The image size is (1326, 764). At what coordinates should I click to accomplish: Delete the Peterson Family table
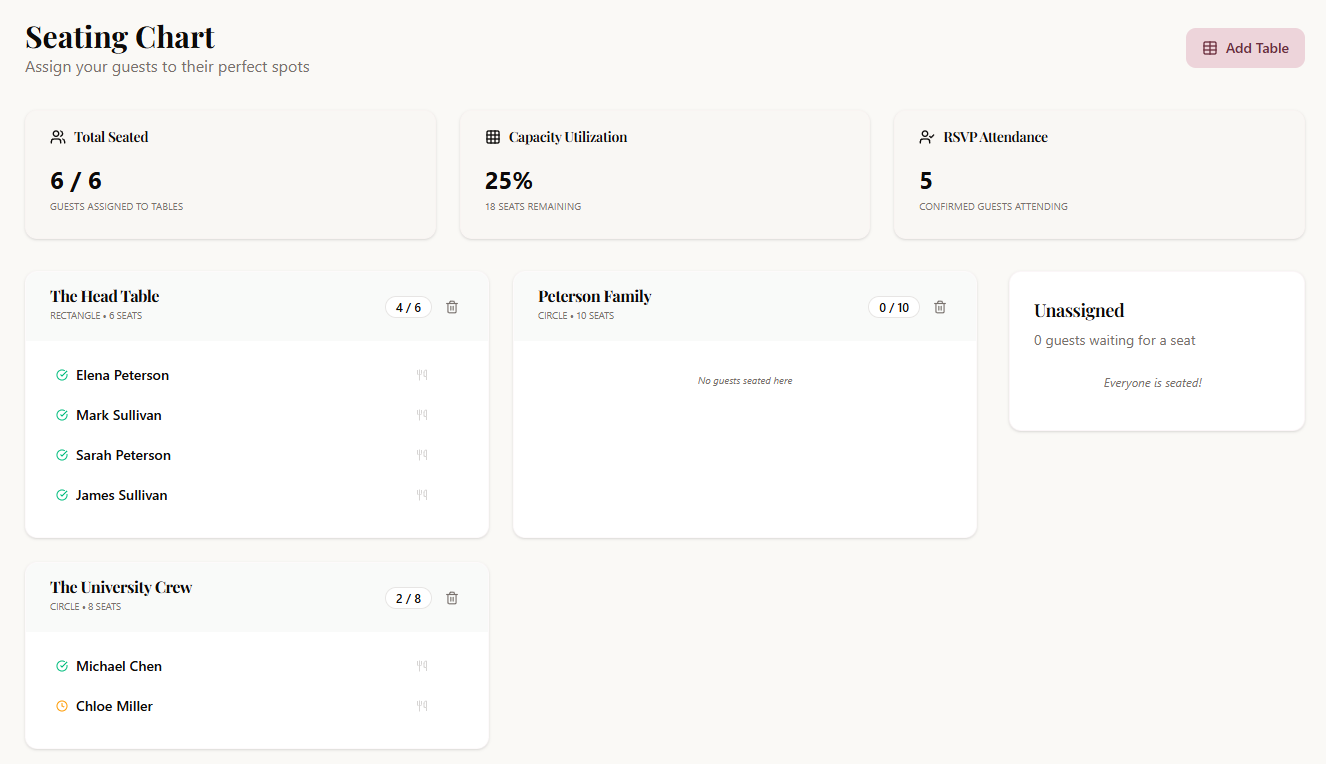(x=940, y=307)
